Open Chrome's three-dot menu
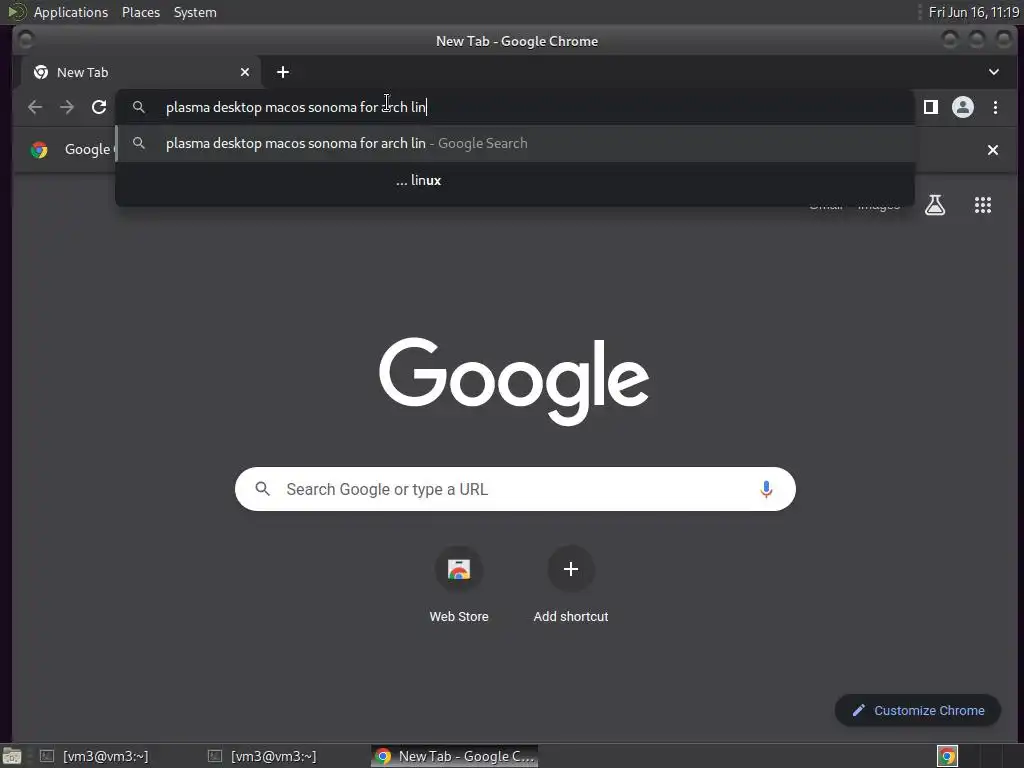1024x768 pixels. click(995, 107)
